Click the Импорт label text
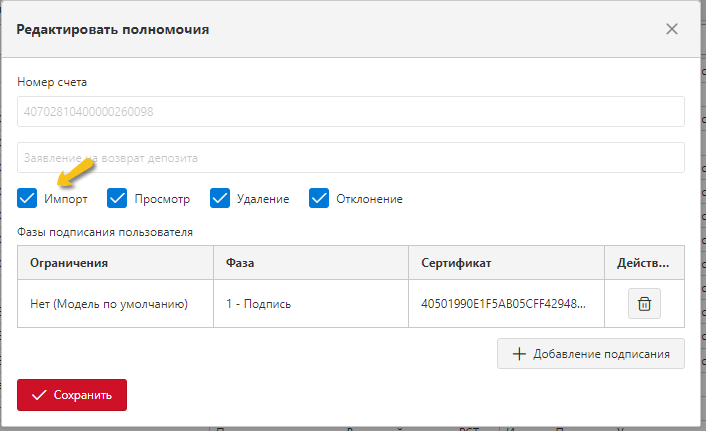 pyautogui.click(x=66, y=199)
